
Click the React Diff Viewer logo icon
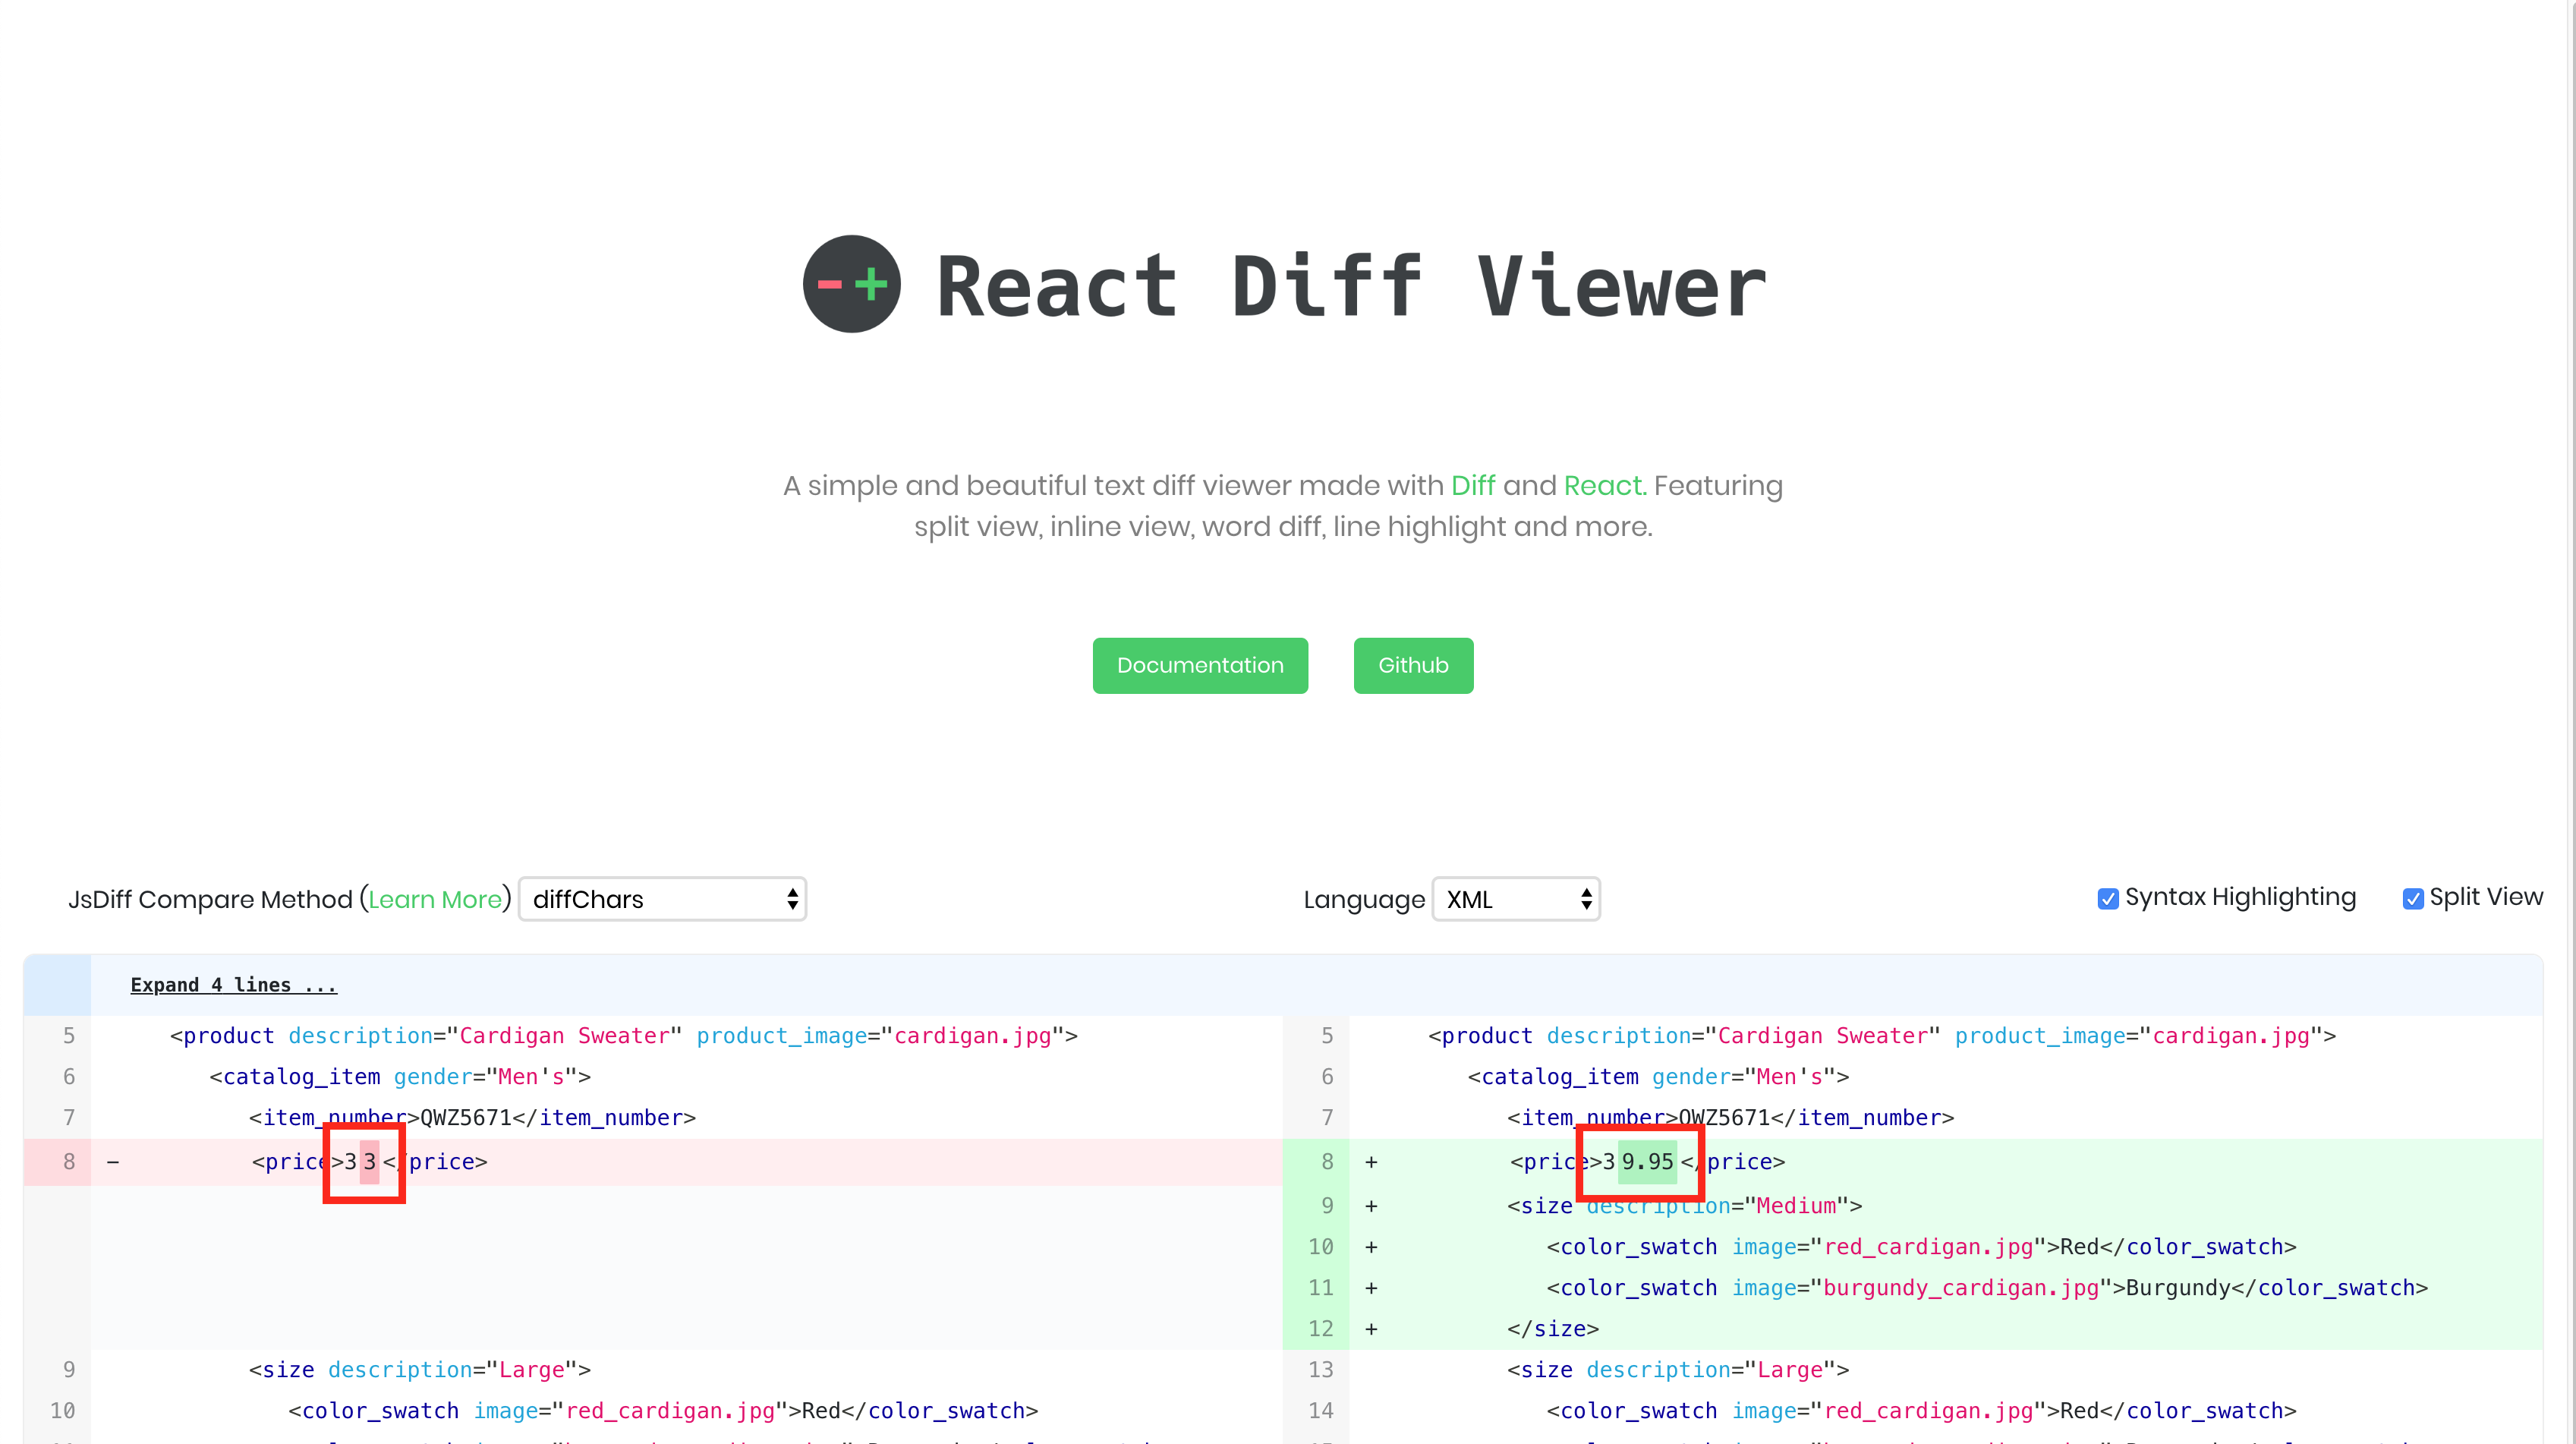coord(851,284)
